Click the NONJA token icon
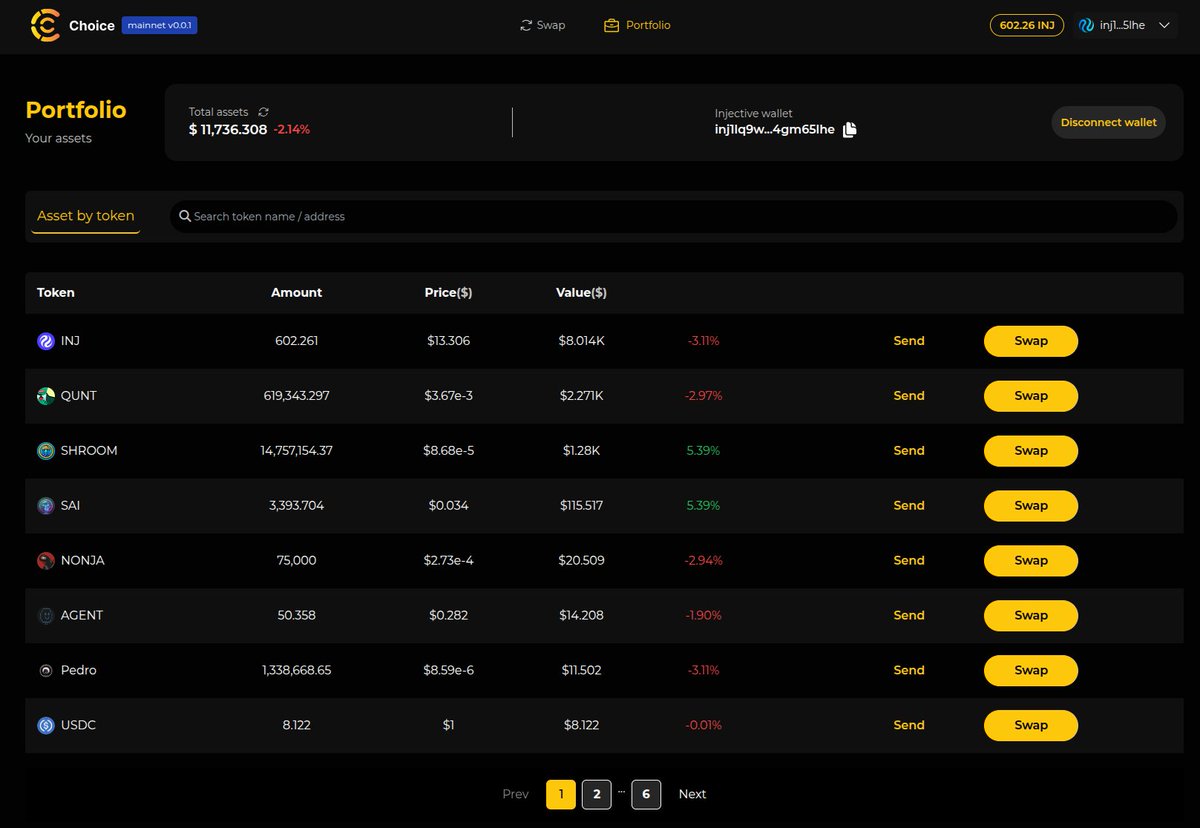This screenshot has width=1200, height=828. click(x=45, y=561)
